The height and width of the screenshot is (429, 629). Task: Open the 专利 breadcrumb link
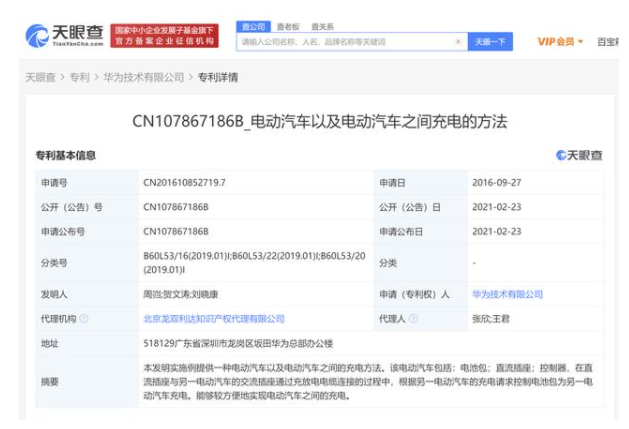coord(78,77)
